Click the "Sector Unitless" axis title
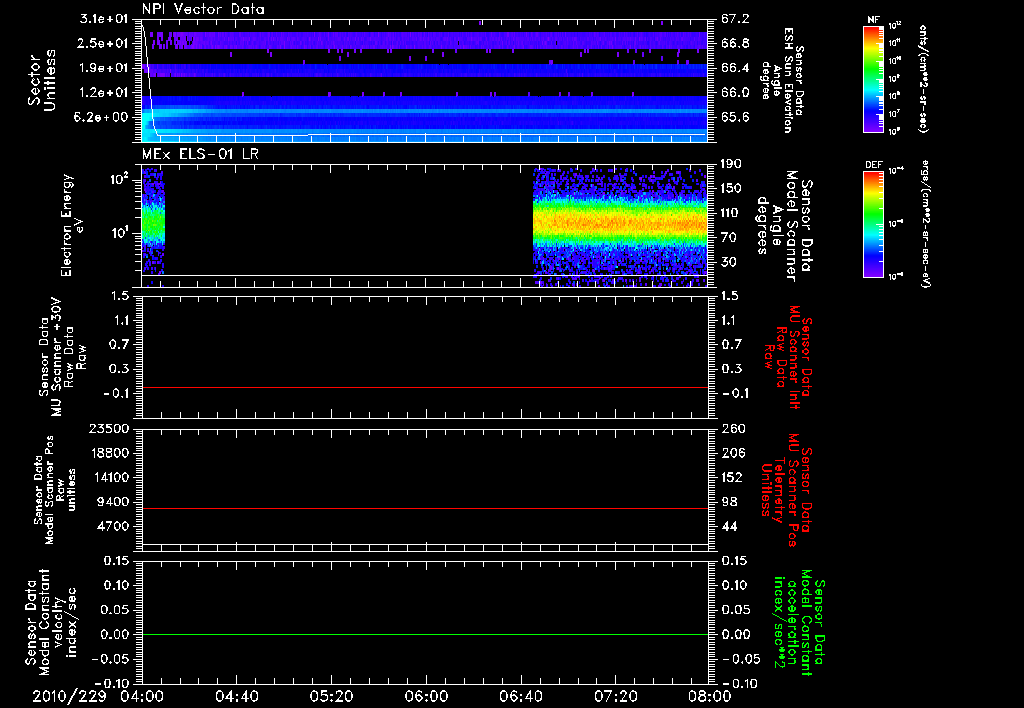The height and width of the screenshot is (708, 1024). [x=42, y=80]
